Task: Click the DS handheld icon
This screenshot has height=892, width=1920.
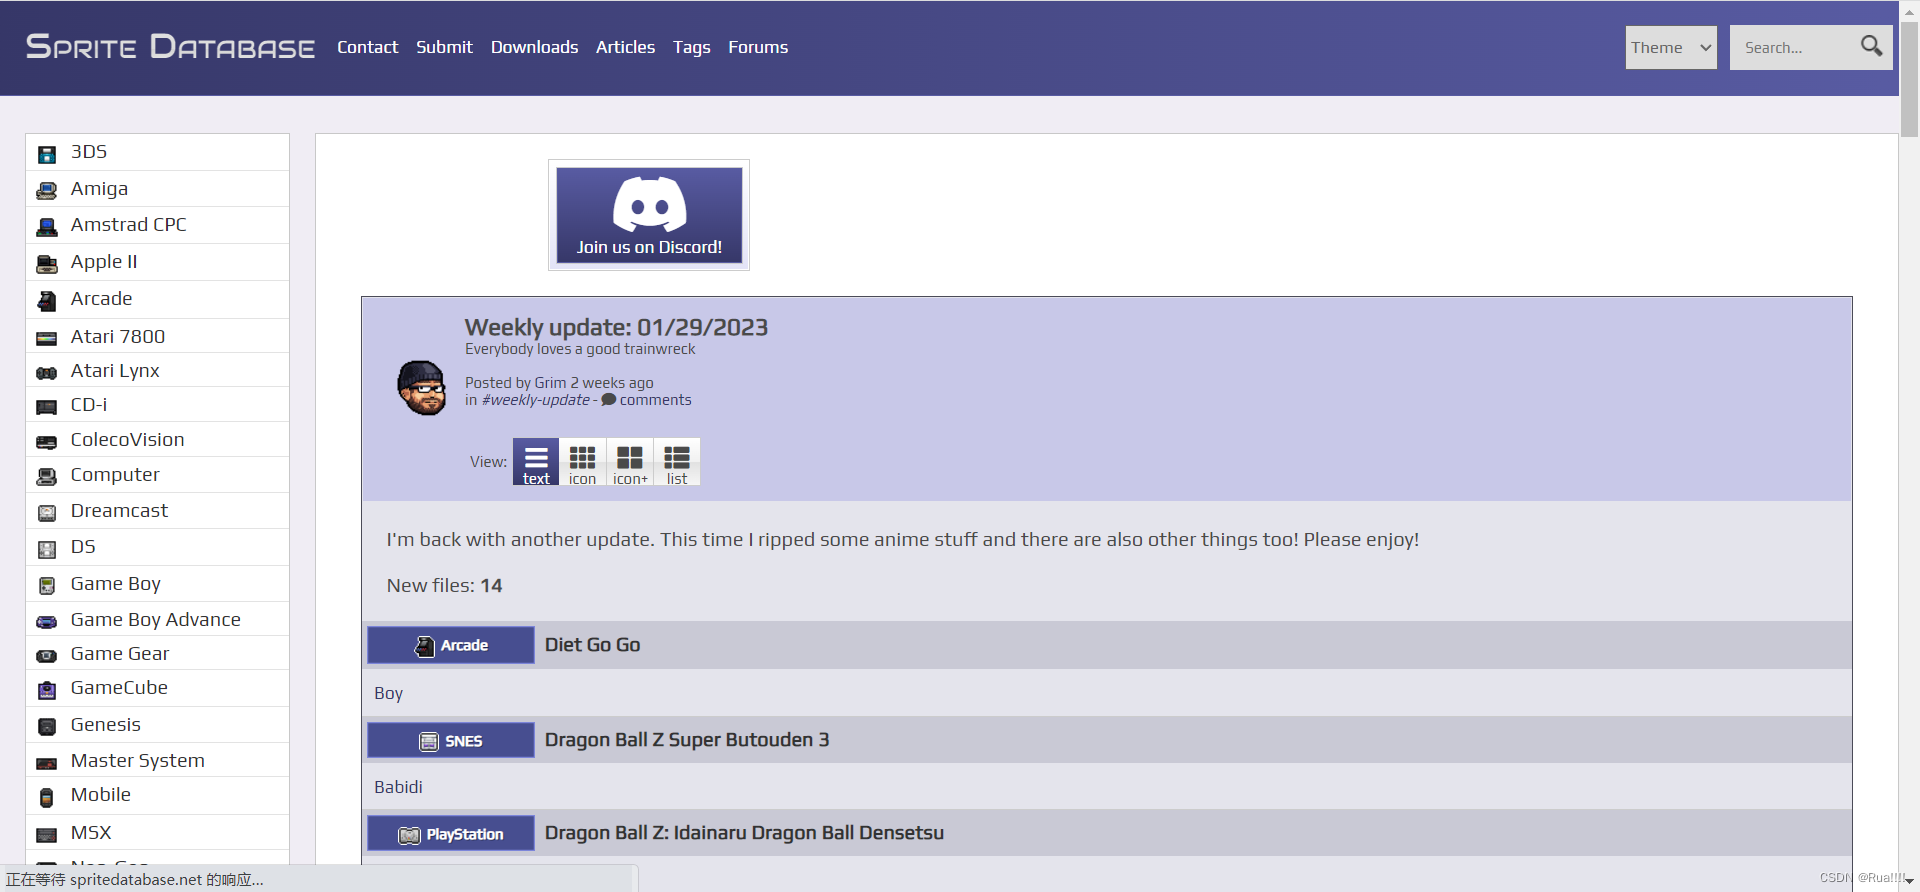Action: click(47, 549)
